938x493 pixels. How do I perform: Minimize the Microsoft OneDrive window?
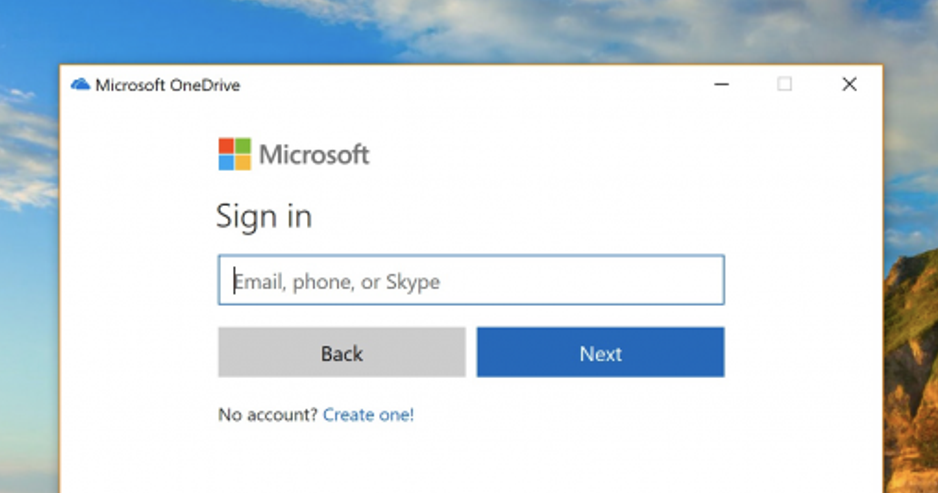(x=721, y=84)
